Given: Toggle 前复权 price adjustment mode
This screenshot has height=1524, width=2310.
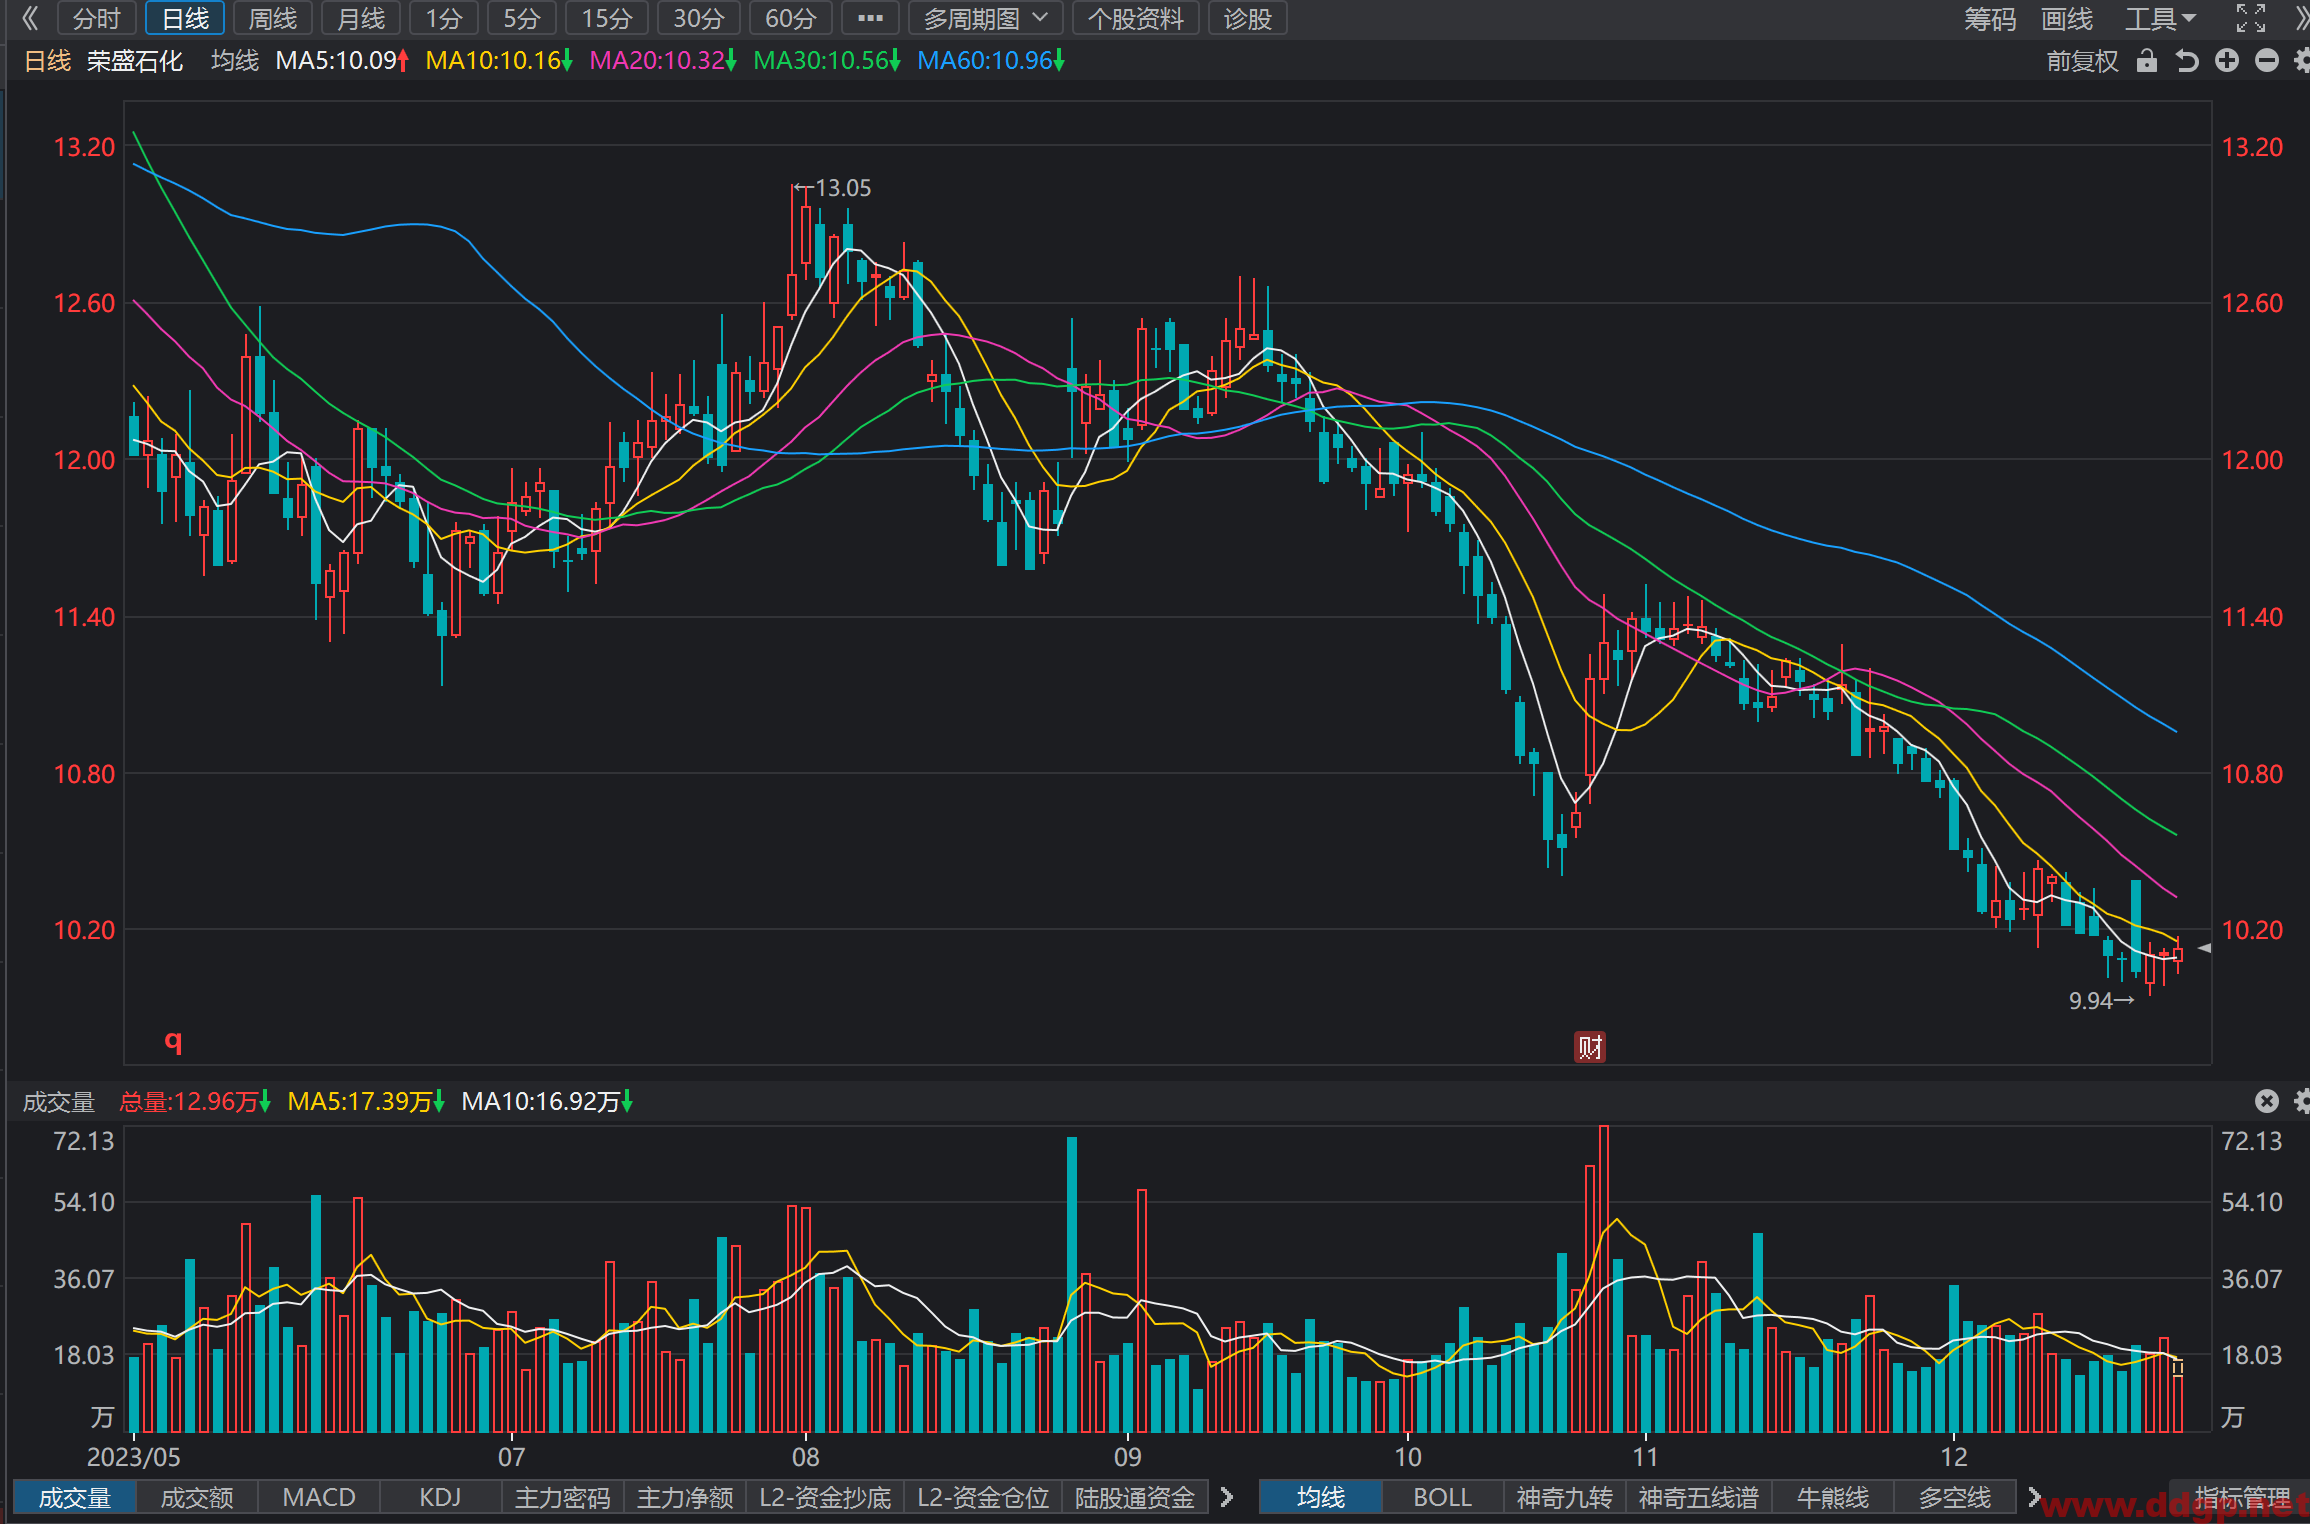Looking at the screenshot, I should tap(2082, 61).
